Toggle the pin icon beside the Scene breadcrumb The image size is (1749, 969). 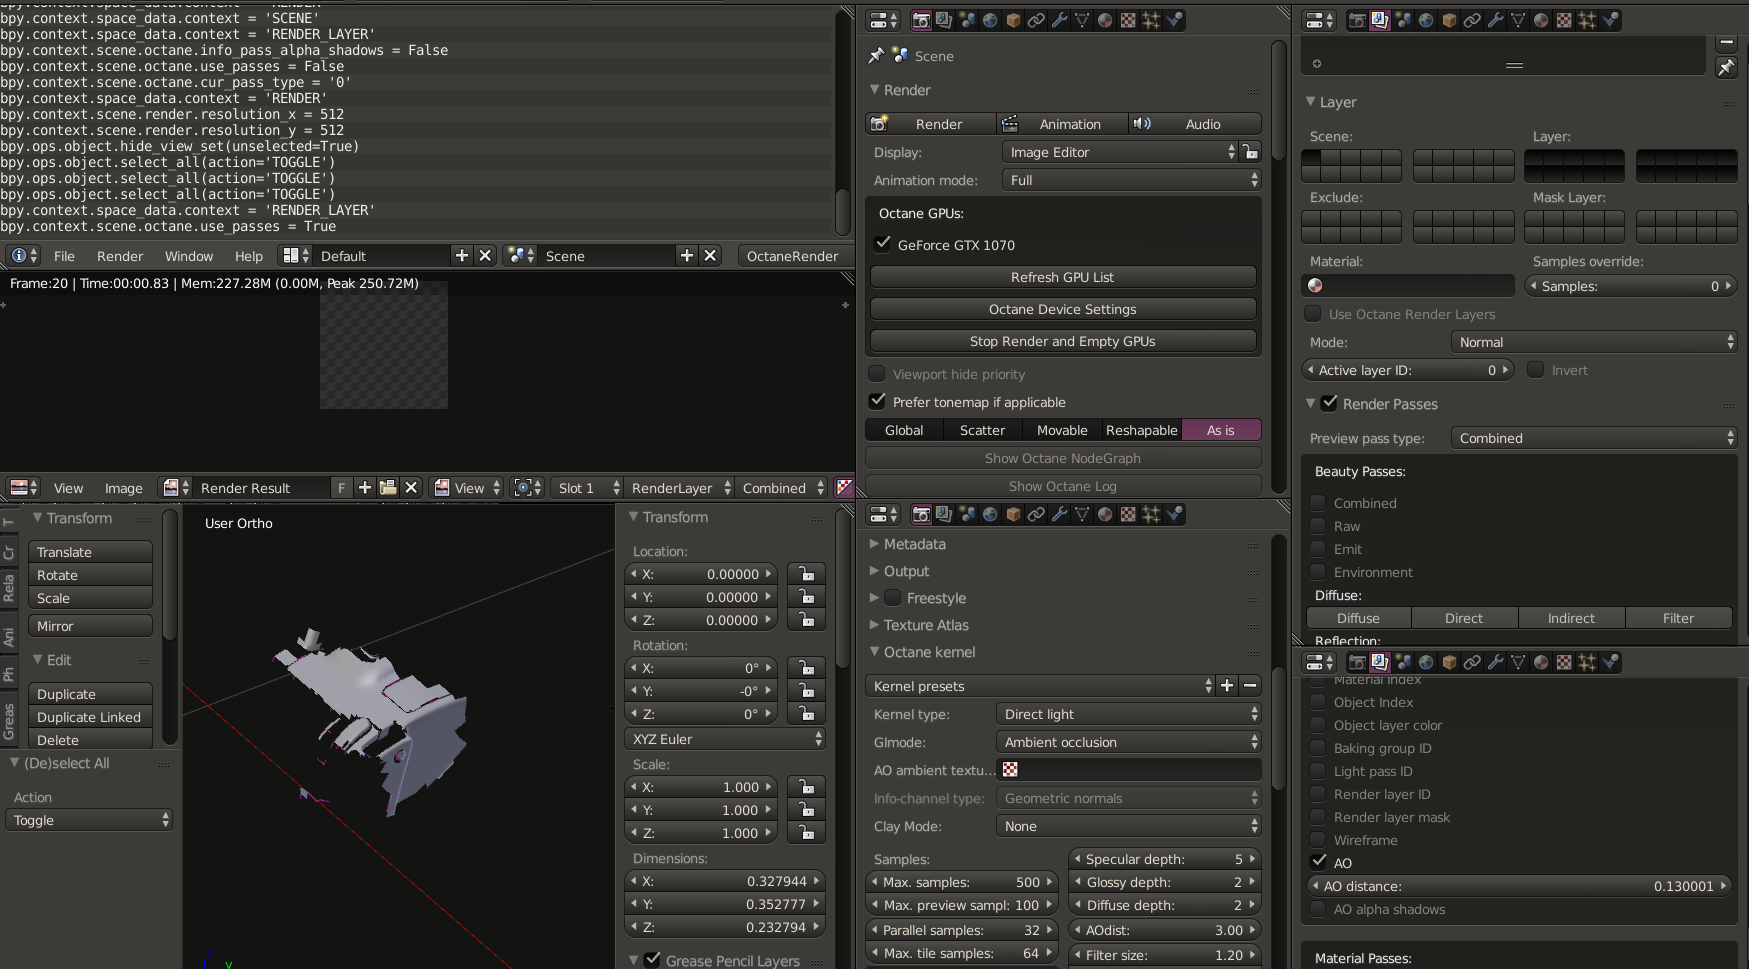click(x=877, y=56)
